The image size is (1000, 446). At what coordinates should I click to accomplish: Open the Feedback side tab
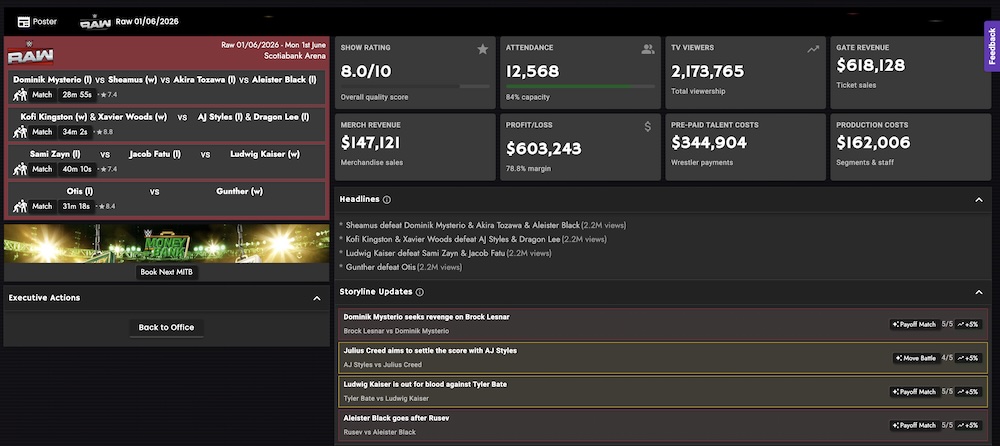click(x=991, y=46)
